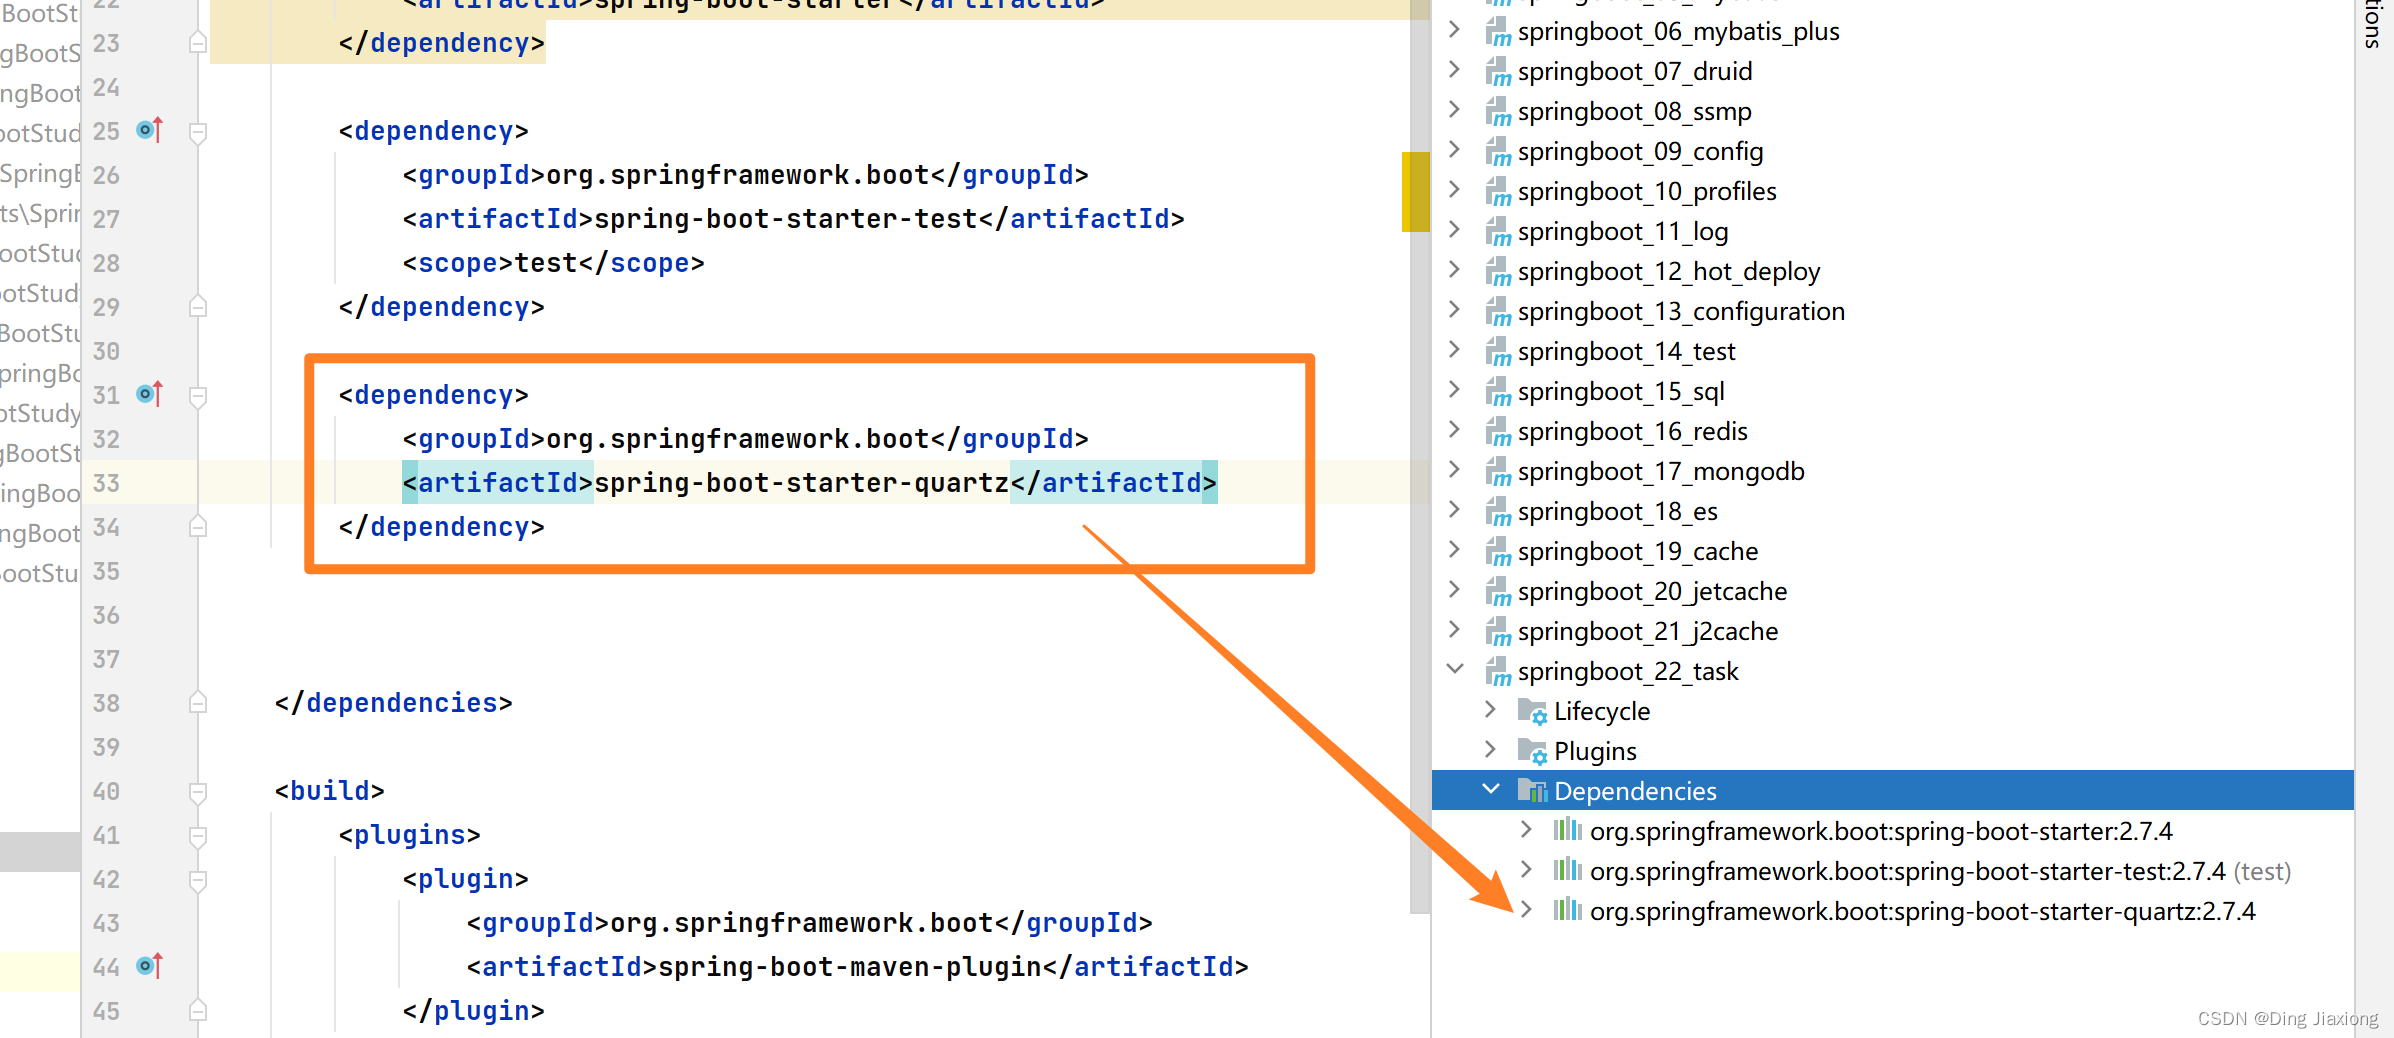This screenshot has width=2394, height=1038.
Task: Select the springboot_14_test module row
Action: click(1893, 352)
